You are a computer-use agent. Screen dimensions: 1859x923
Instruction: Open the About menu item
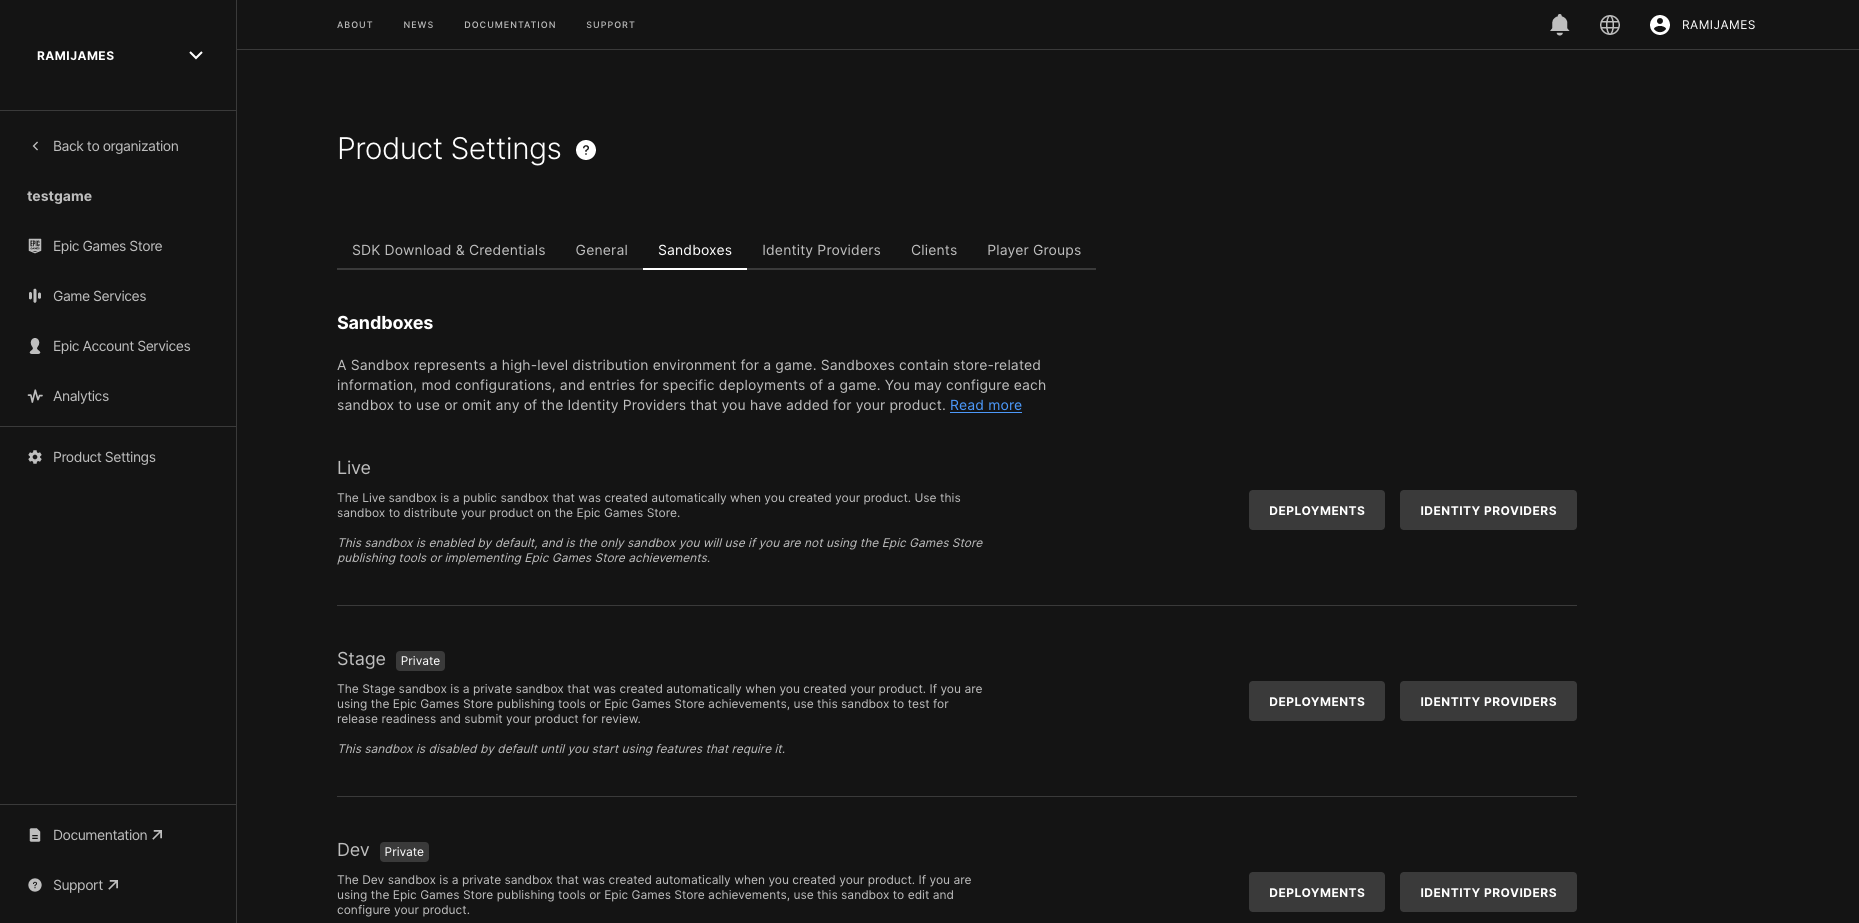point(355,25)
